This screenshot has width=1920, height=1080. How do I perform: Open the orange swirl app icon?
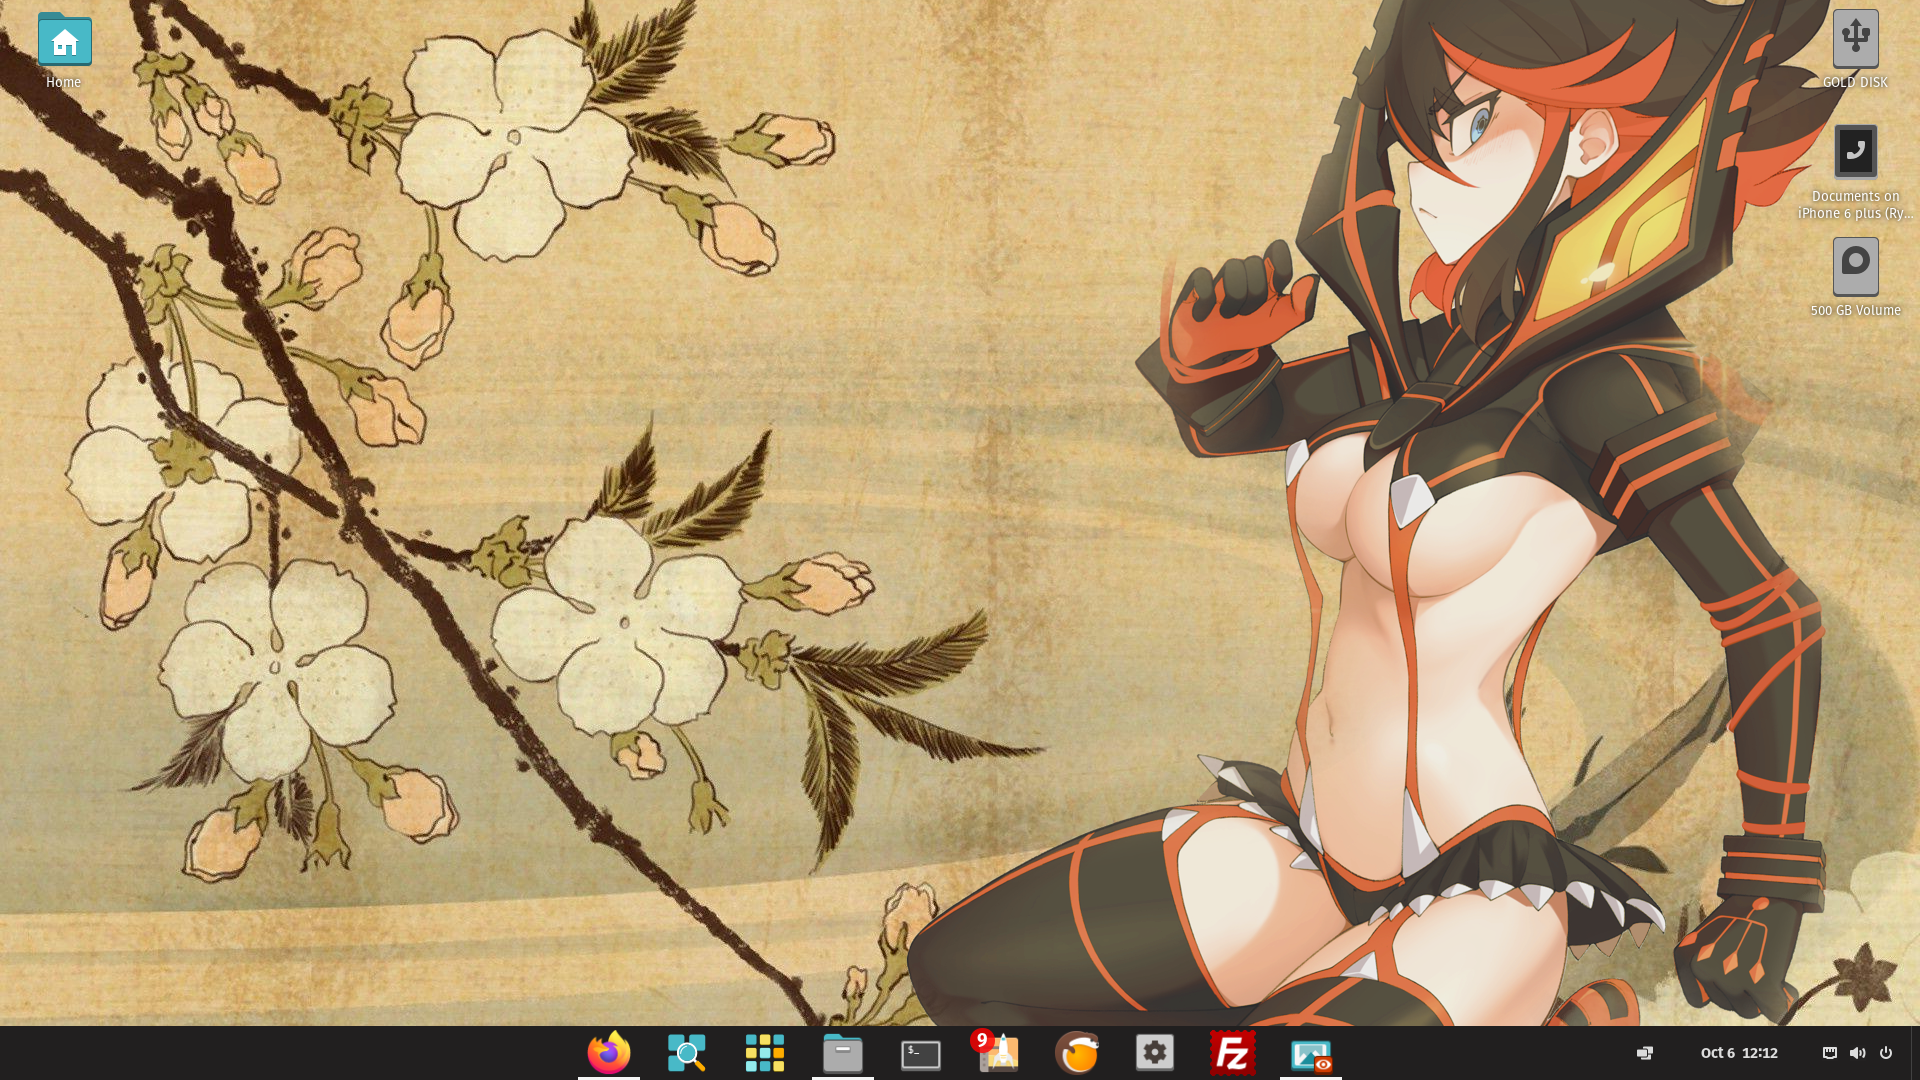1077,1053
